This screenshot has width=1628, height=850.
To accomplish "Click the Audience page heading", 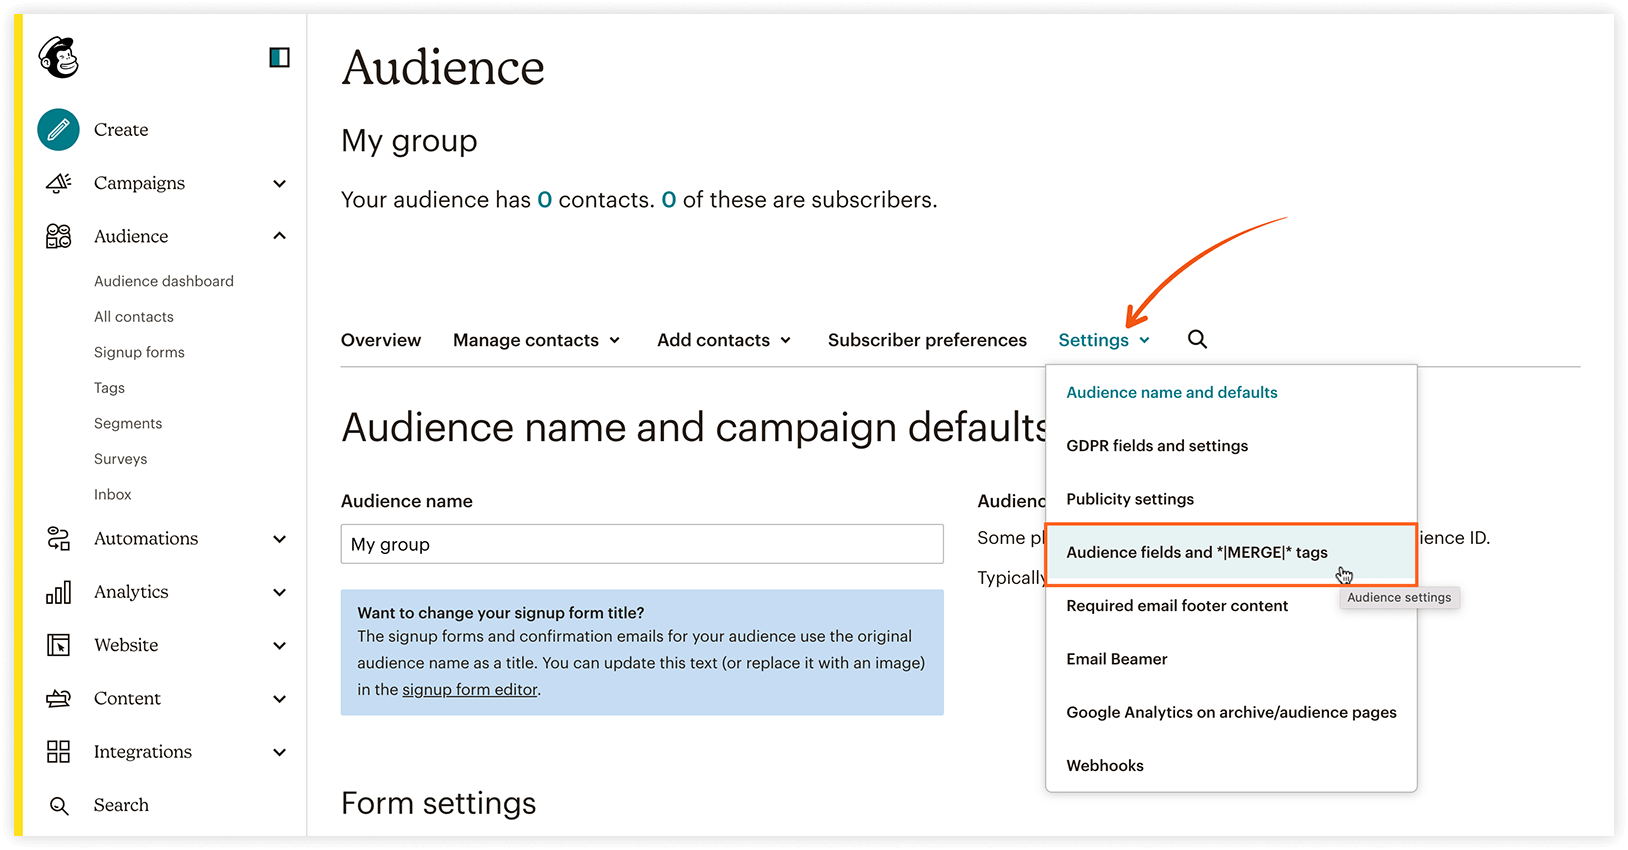I will tap(443, 68).
